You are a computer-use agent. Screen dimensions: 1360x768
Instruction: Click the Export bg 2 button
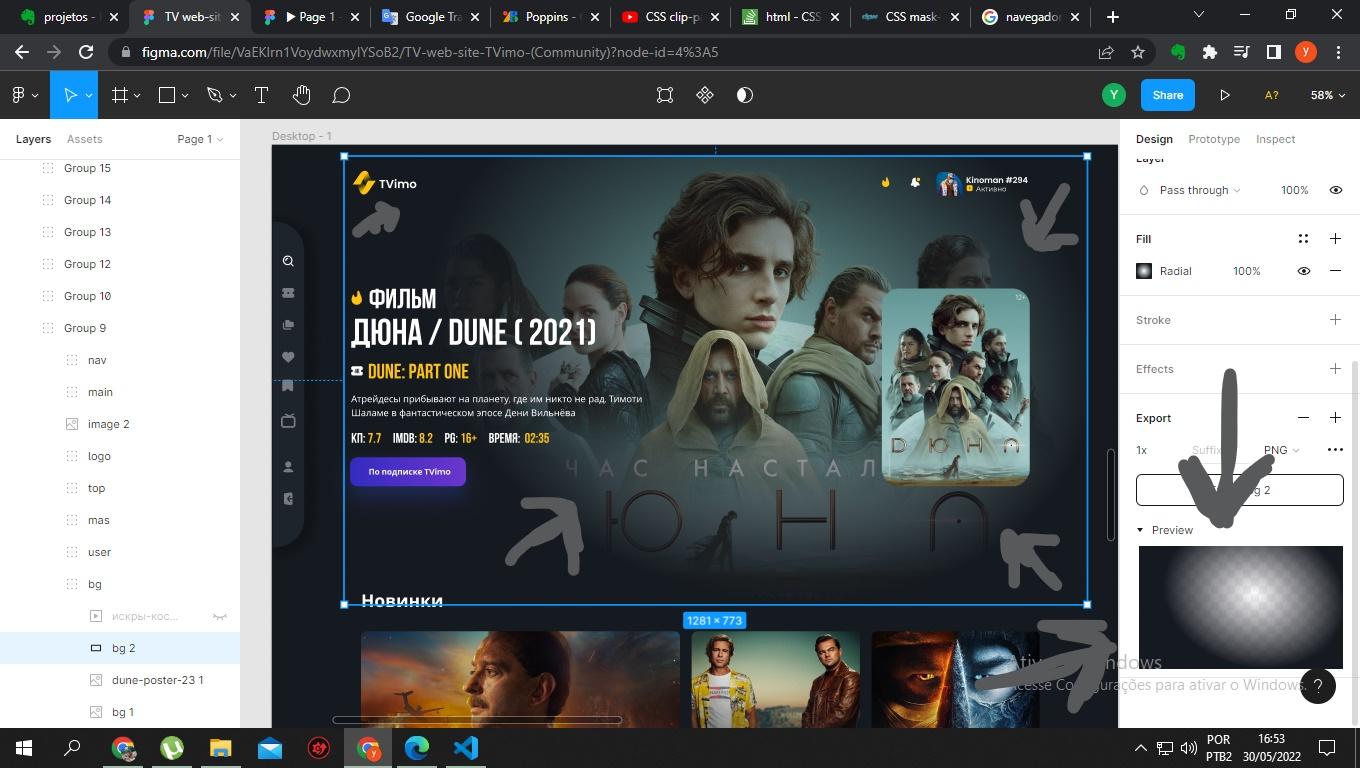pyautogui.click(x=1239, y=490)
